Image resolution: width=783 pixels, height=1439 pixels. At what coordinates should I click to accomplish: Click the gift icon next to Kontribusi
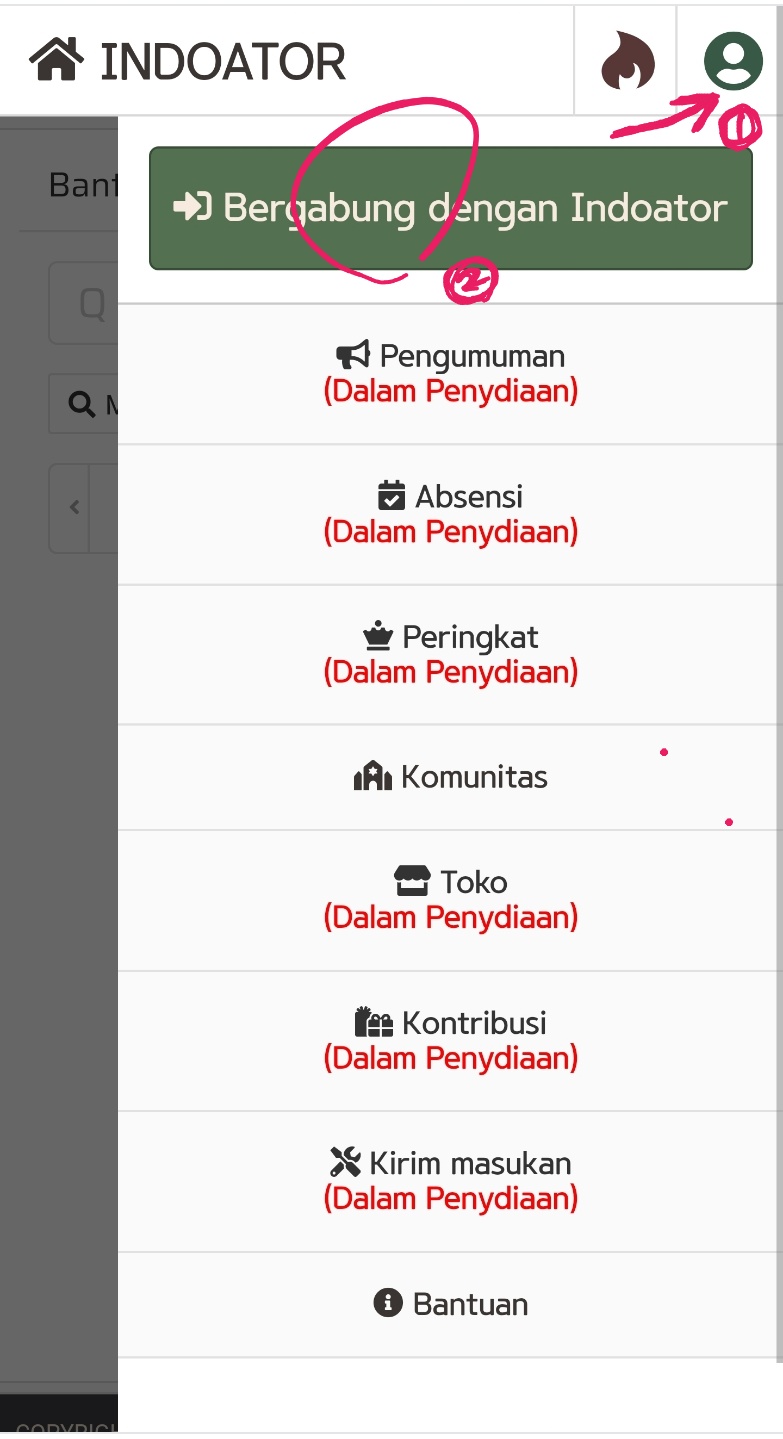(x=373, y=1022)
